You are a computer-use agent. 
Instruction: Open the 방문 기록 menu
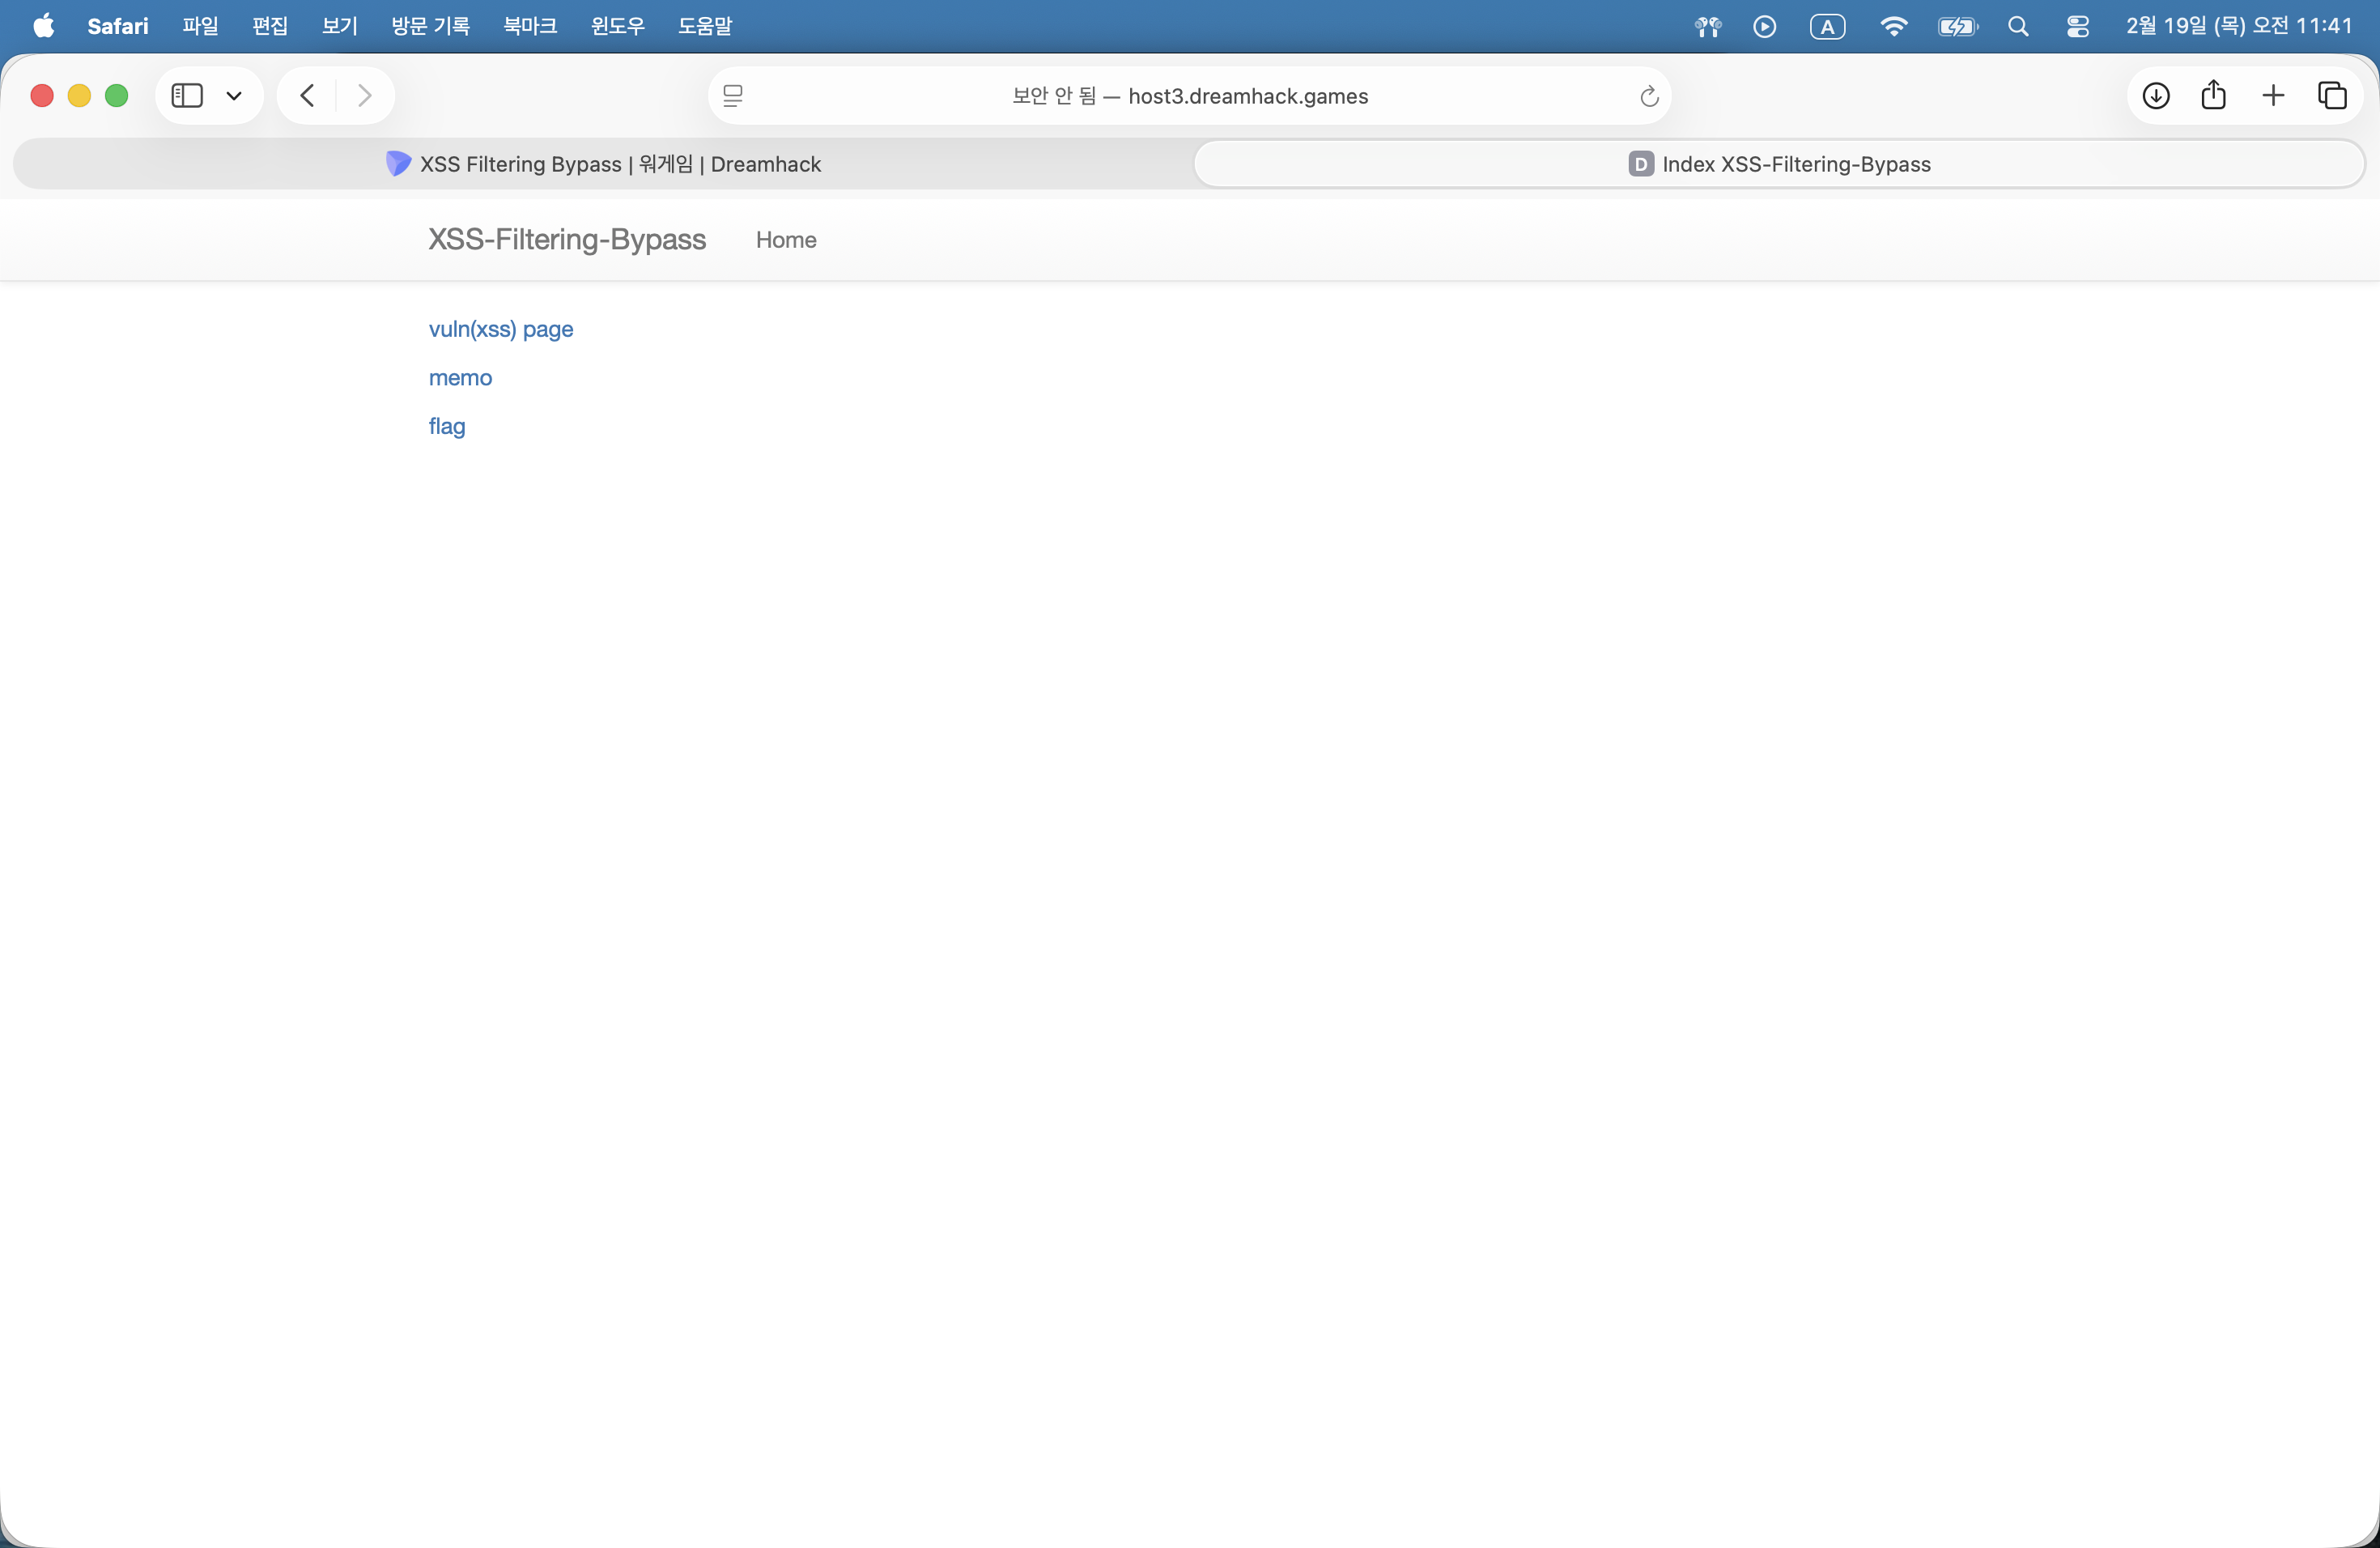430,26
